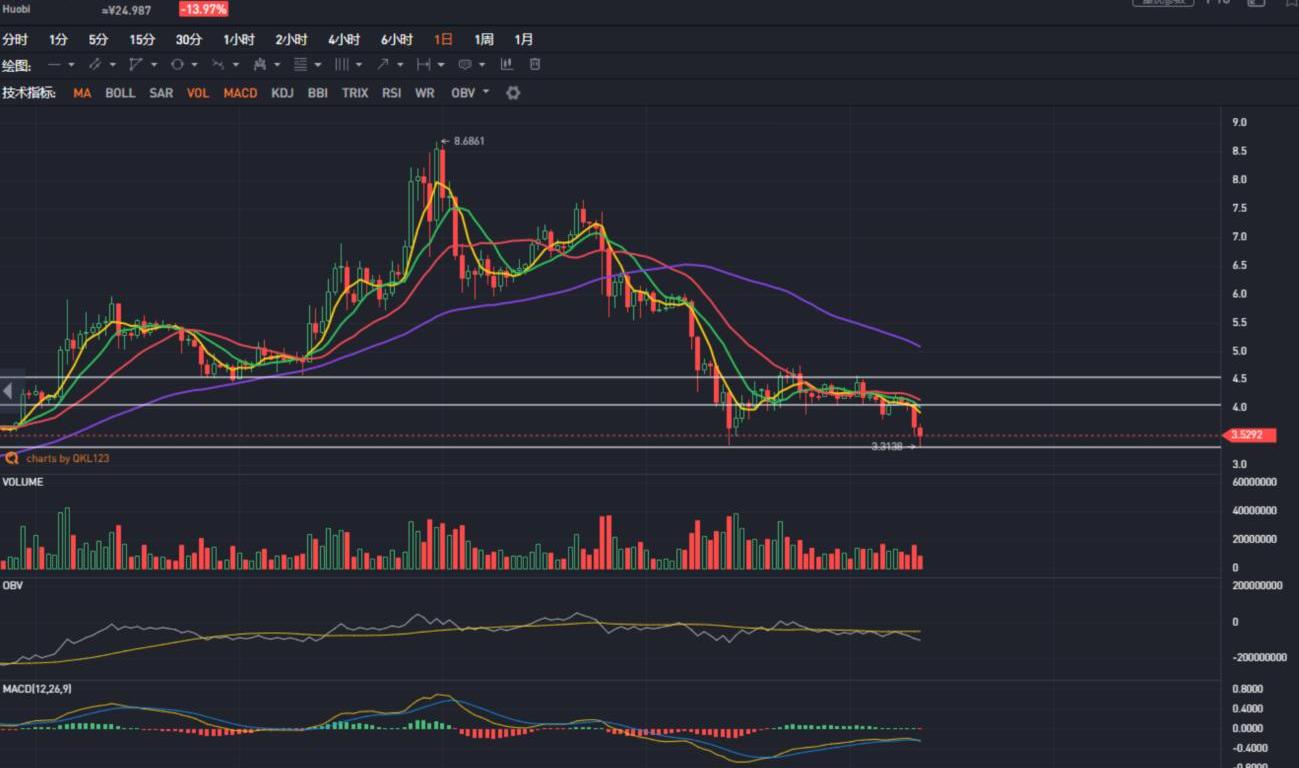Click the trash icon to delete drawings
The width and height of the screenshot is (1299, 768).
535,64
